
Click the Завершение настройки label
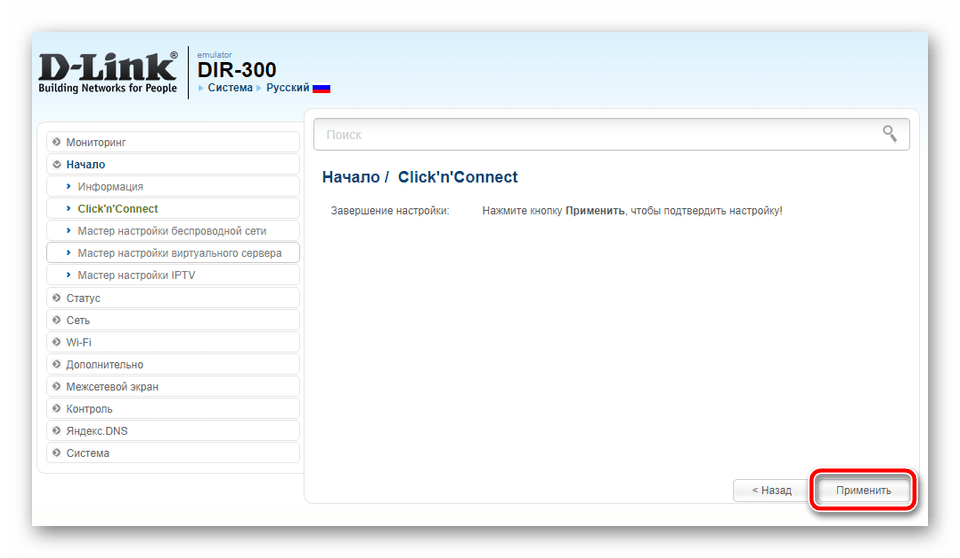click(x=390, y=211)
